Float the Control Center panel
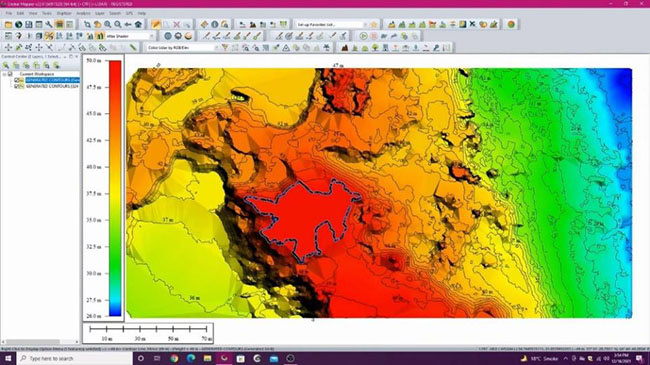Screen dimensions: 650x365 click(71, 56)
